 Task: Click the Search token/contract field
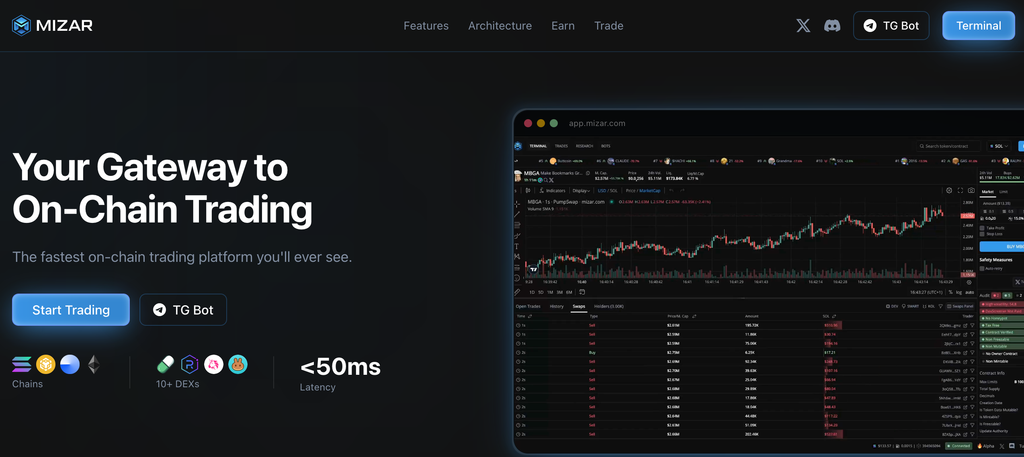pyautogui.click(x=948, y=146)
